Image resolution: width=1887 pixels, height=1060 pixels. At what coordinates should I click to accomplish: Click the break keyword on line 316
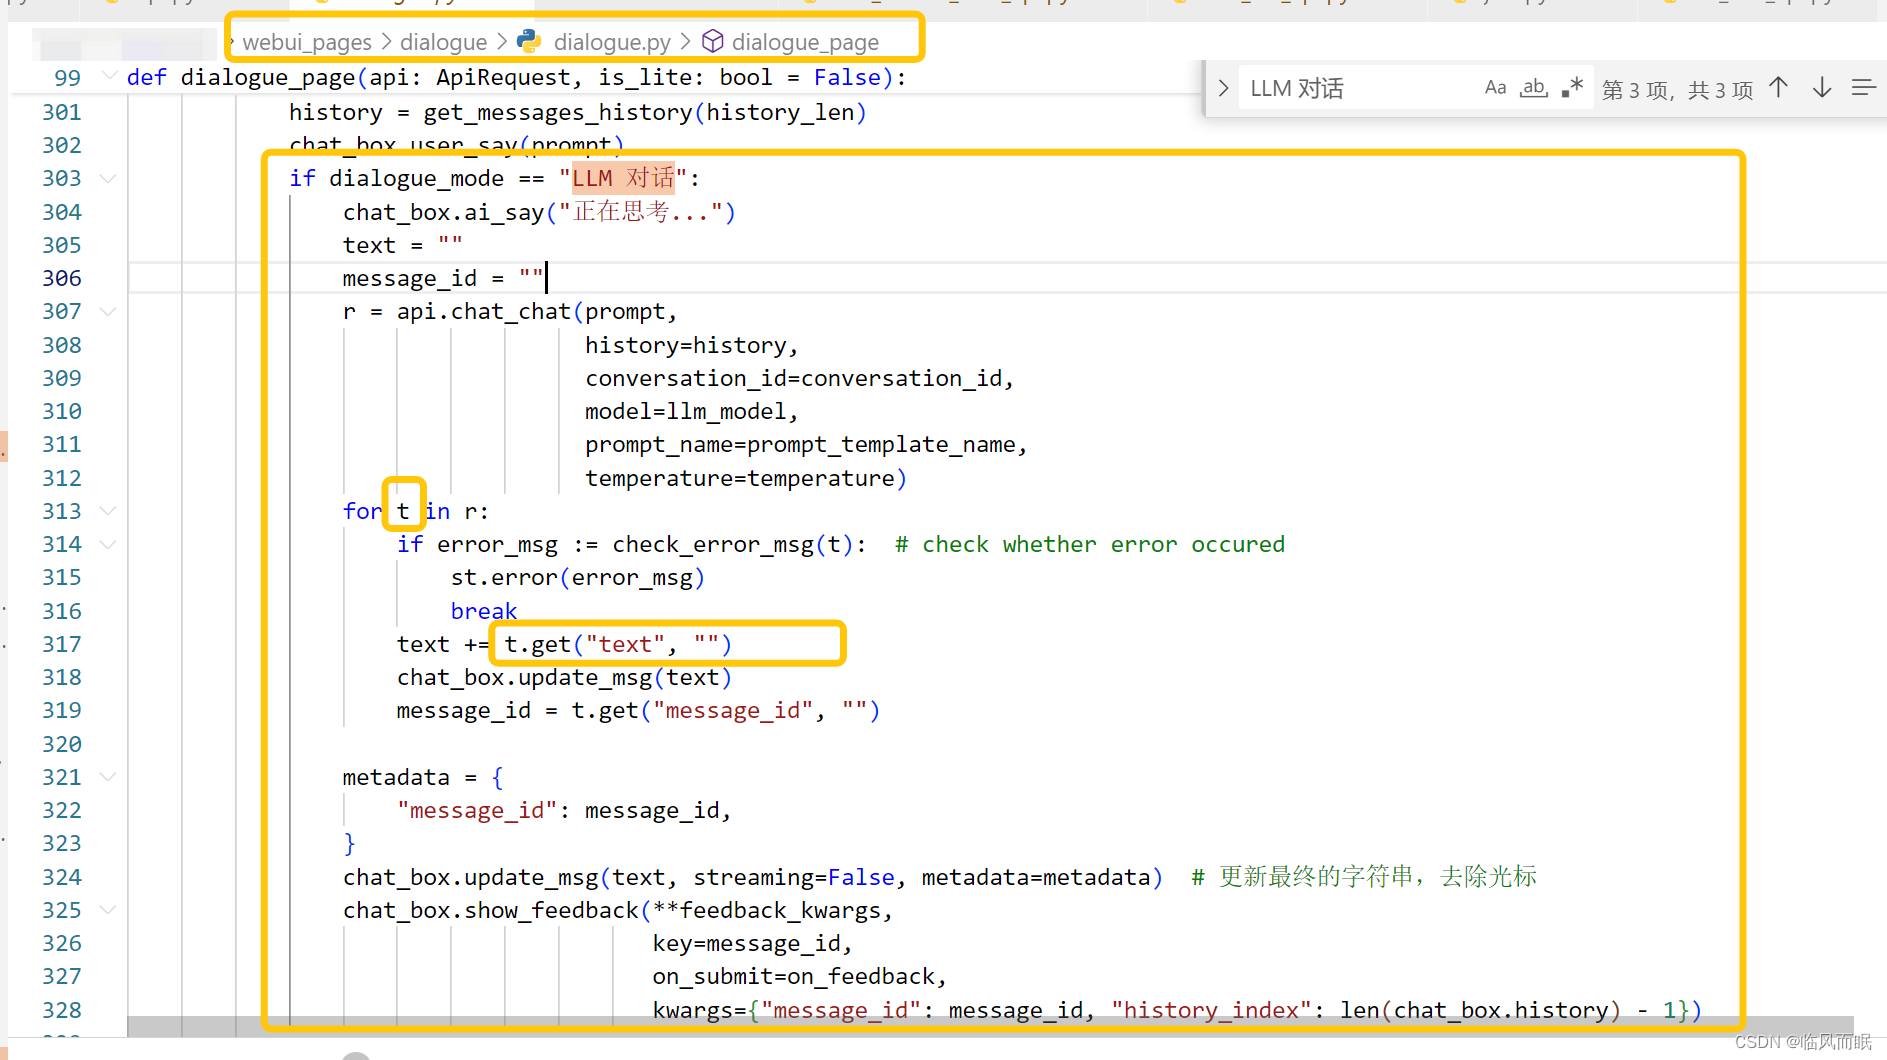484,611
